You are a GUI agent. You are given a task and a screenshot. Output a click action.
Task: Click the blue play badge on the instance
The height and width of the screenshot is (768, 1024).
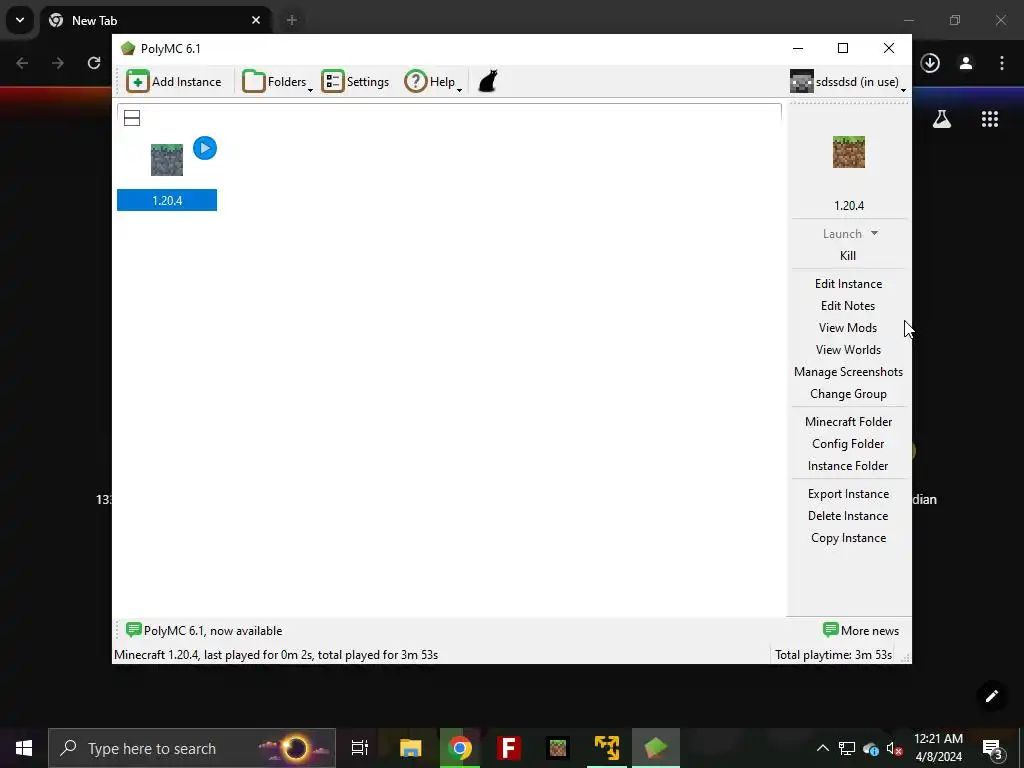pos(205,148)
